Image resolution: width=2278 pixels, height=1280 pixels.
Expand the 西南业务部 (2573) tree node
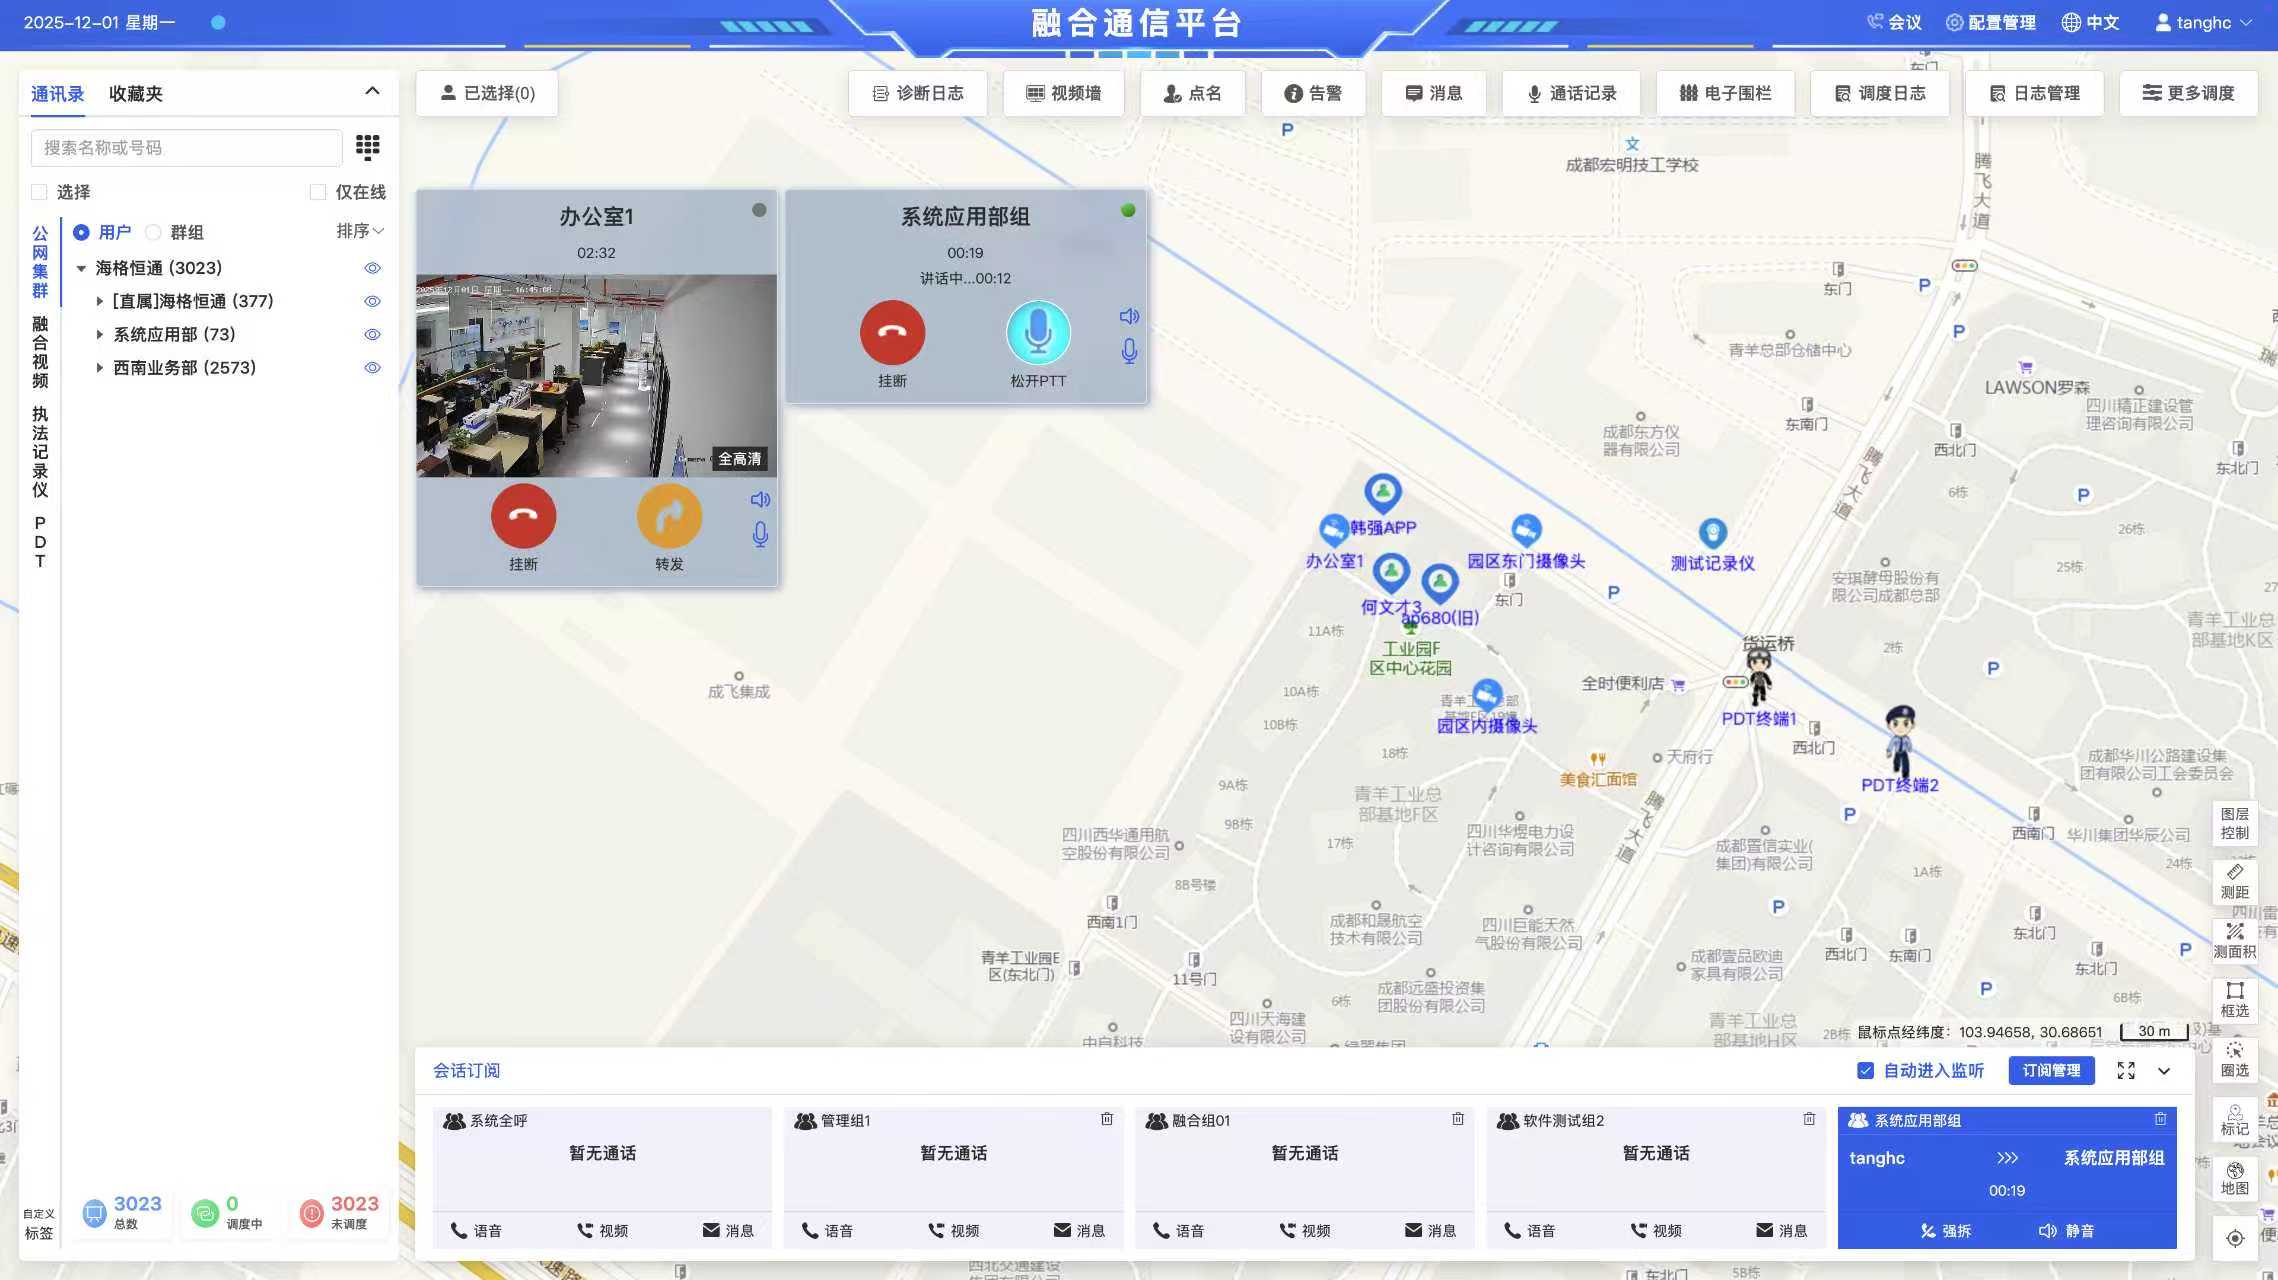(x=99, y=368)
